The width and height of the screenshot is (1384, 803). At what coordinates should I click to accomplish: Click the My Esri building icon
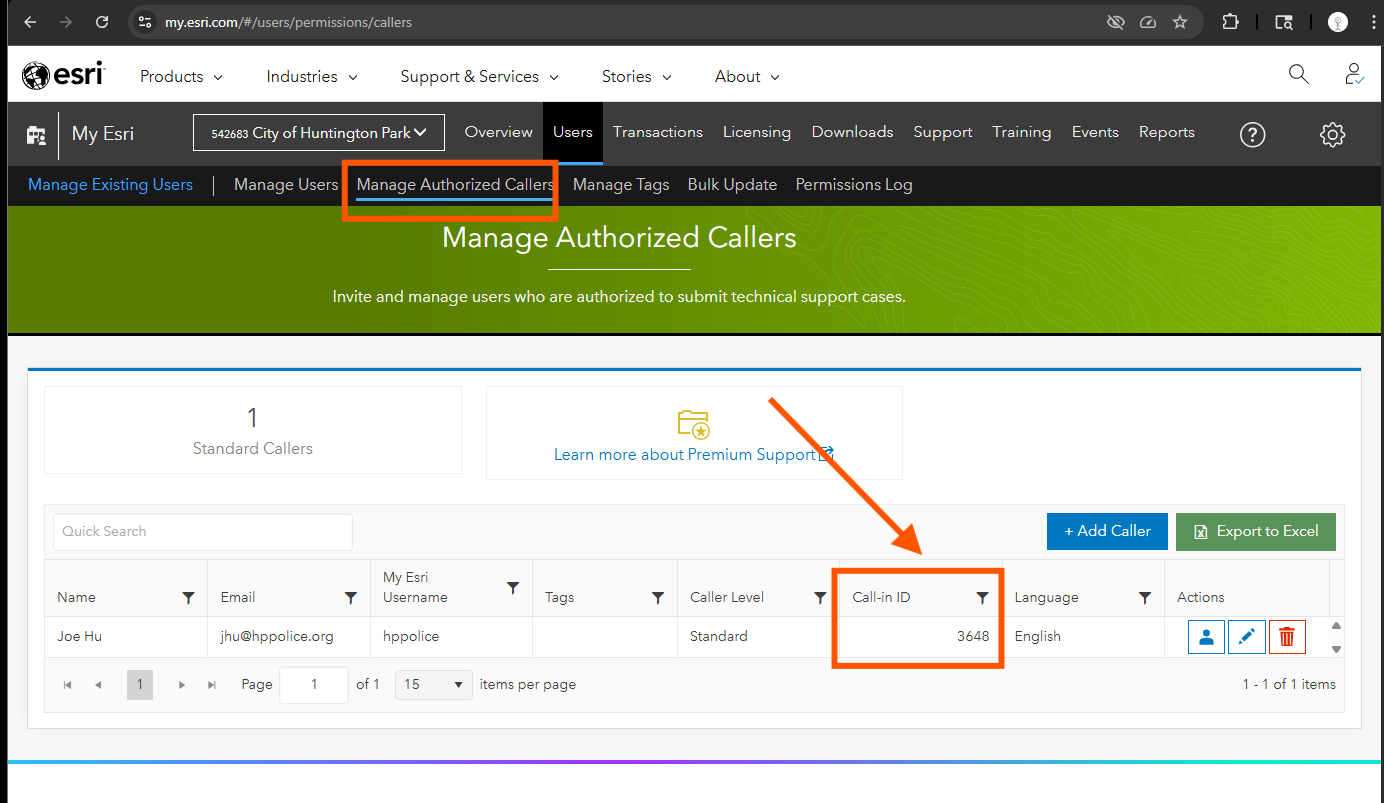click(x=36, y=134)
